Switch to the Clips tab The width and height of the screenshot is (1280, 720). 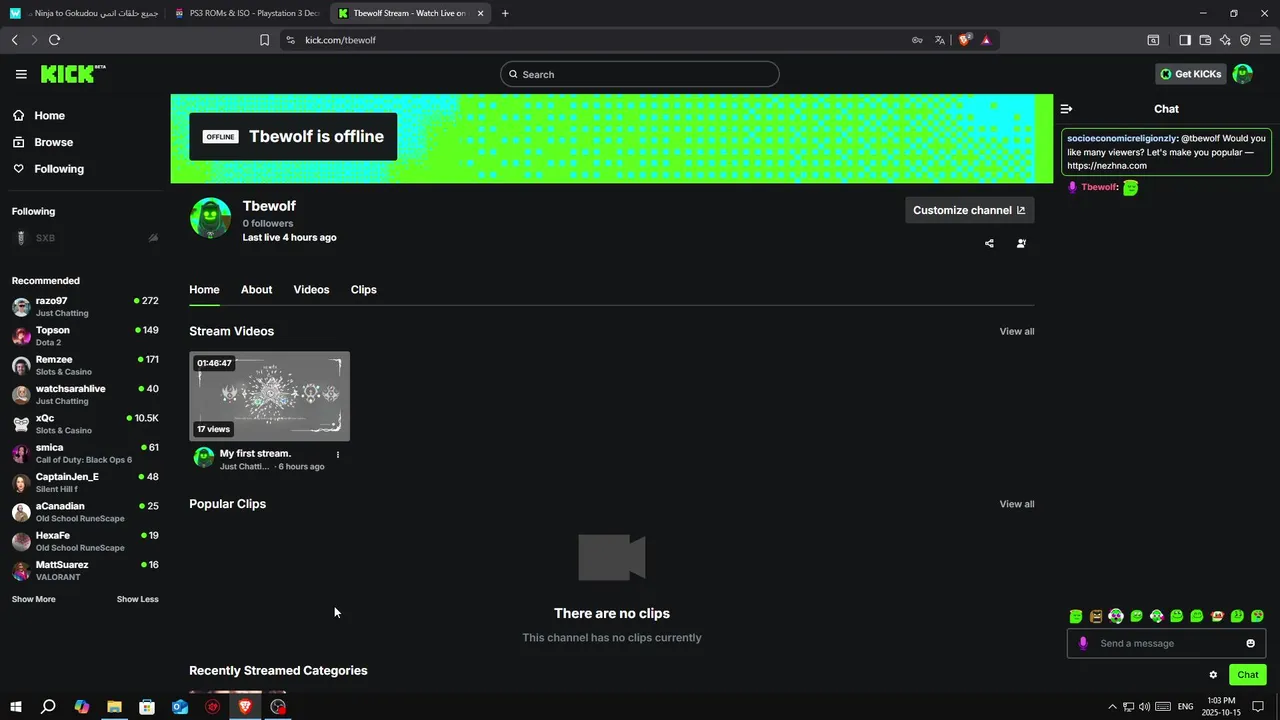pyautogui.click(x=363, y=289)
